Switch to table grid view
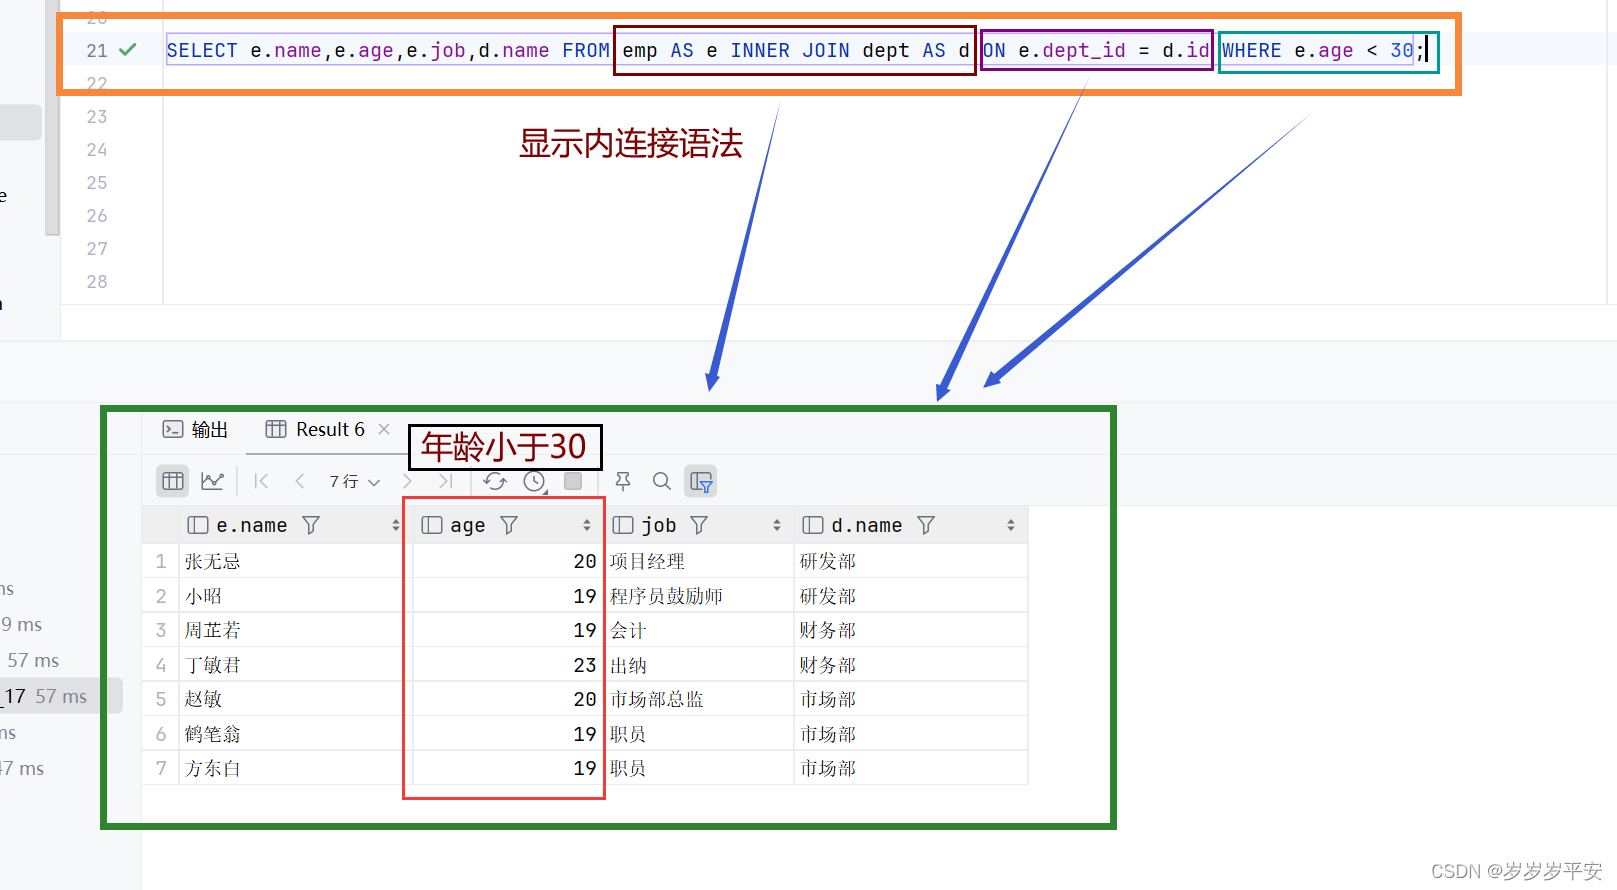The height and width of the screenshot is (890, 1617). (173, 481)
